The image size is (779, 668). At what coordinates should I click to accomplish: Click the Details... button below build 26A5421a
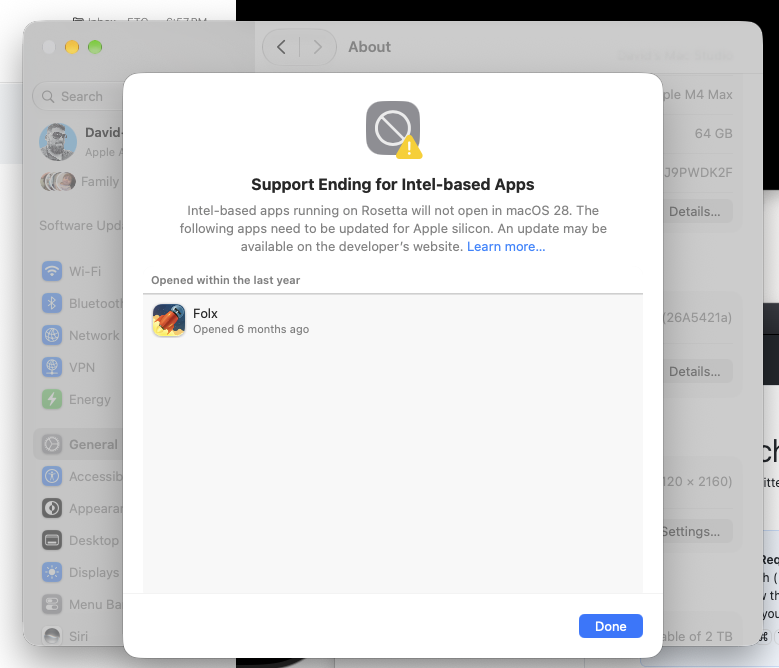(x=695, y=371)
